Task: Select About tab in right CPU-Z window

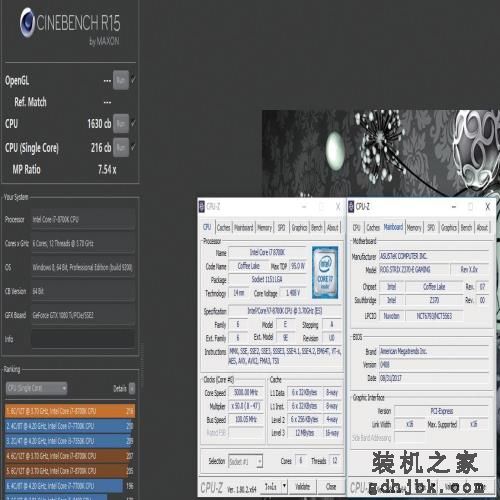Action: [x=482, y=228]
